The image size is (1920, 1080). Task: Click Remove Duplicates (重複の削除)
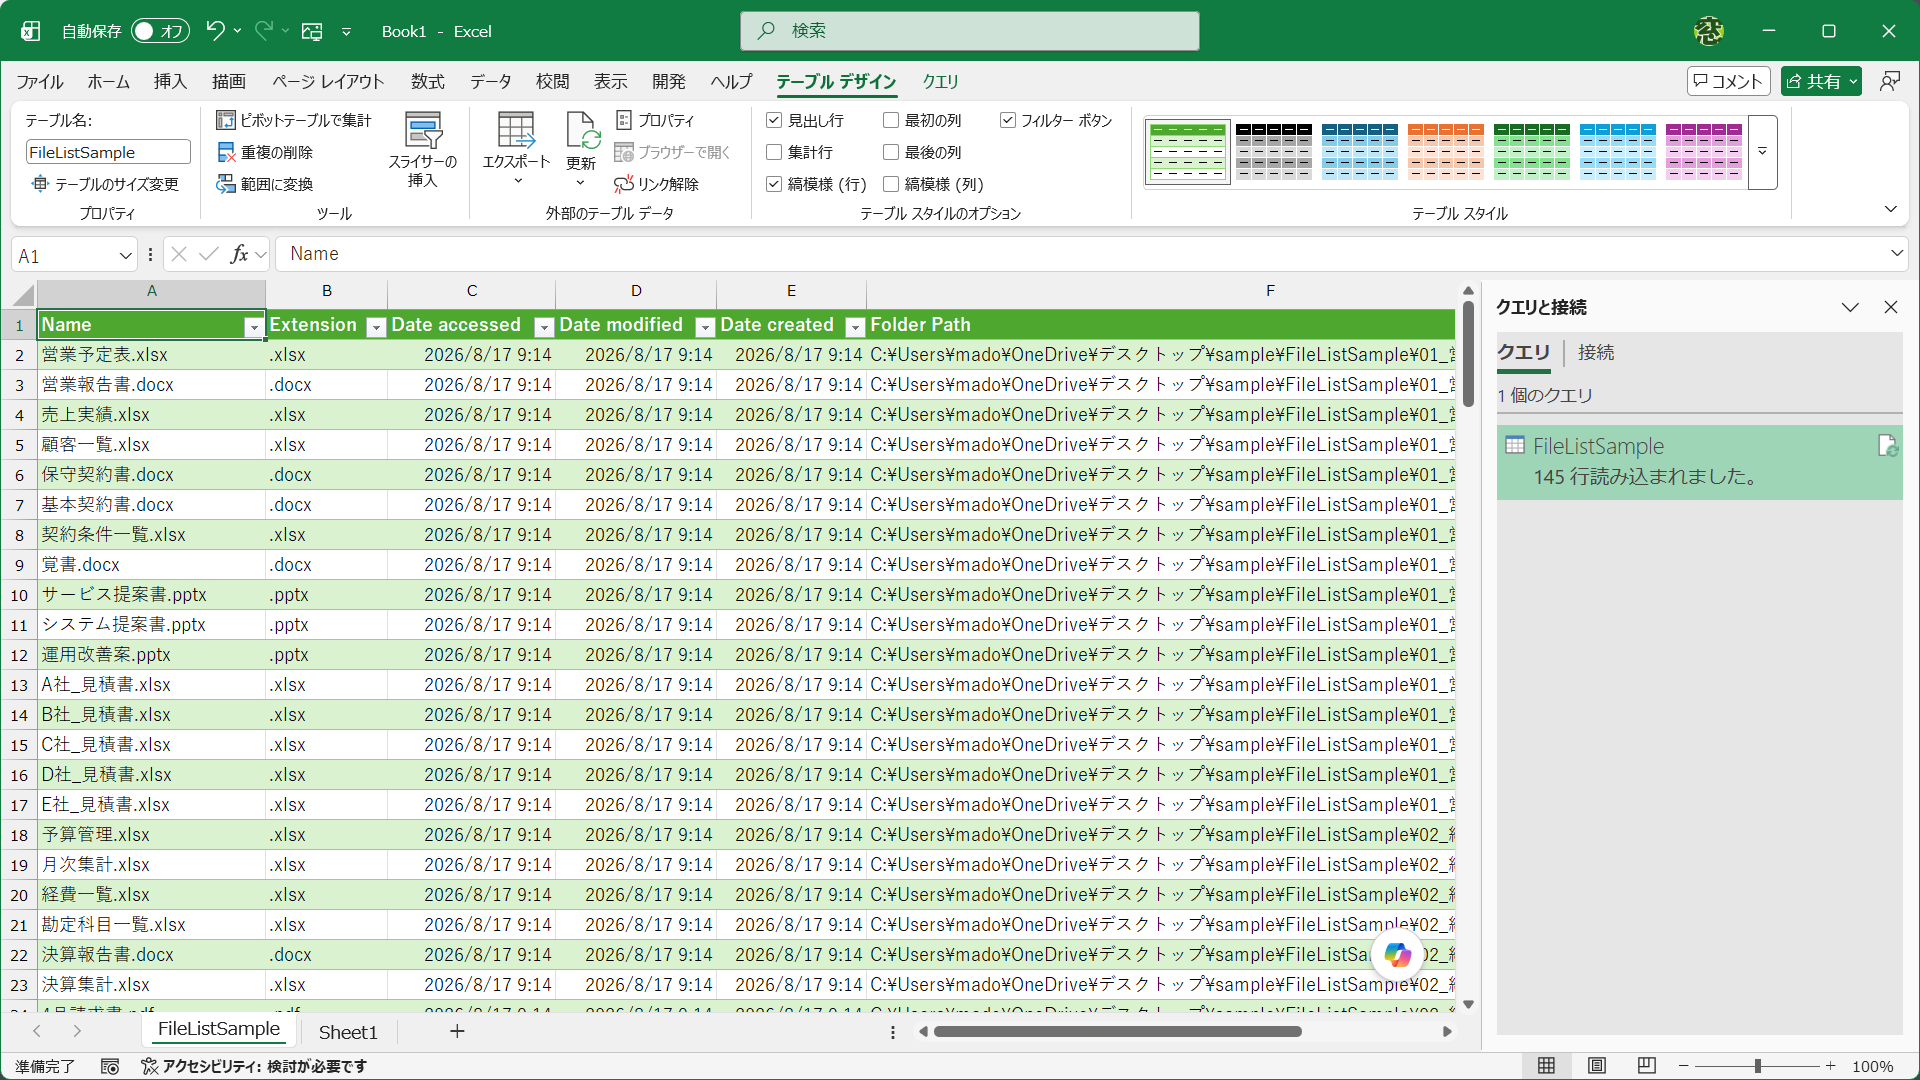point(265,152)
